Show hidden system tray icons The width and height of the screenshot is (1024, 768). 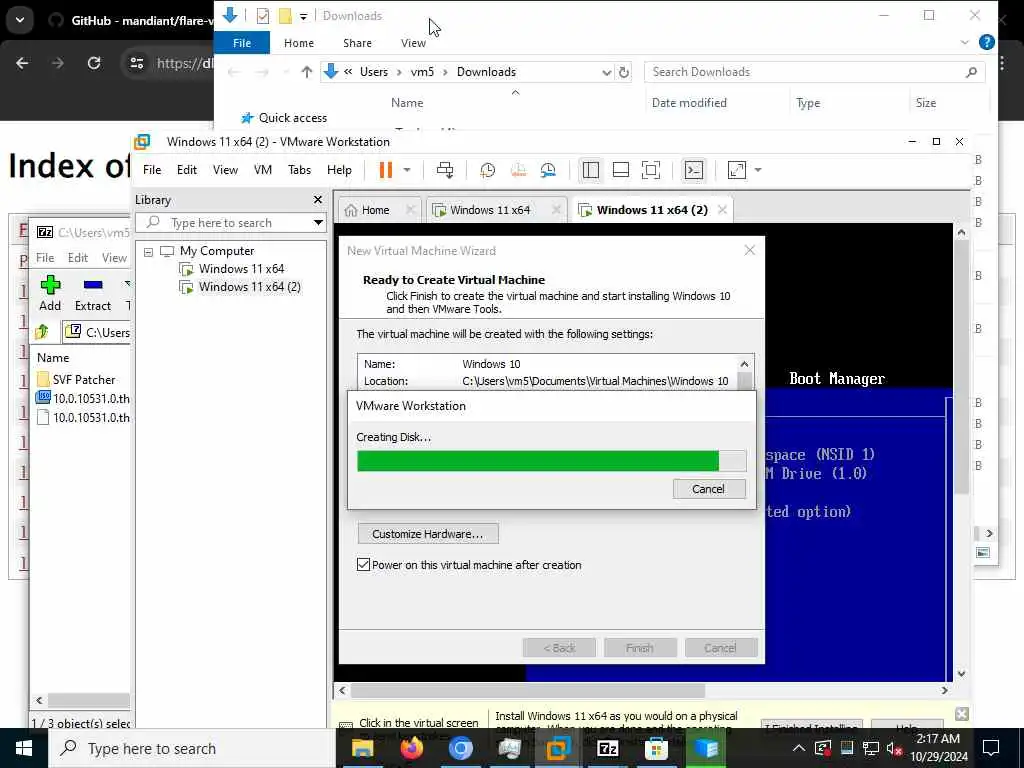pyautogui.click(x=799, y=748)
